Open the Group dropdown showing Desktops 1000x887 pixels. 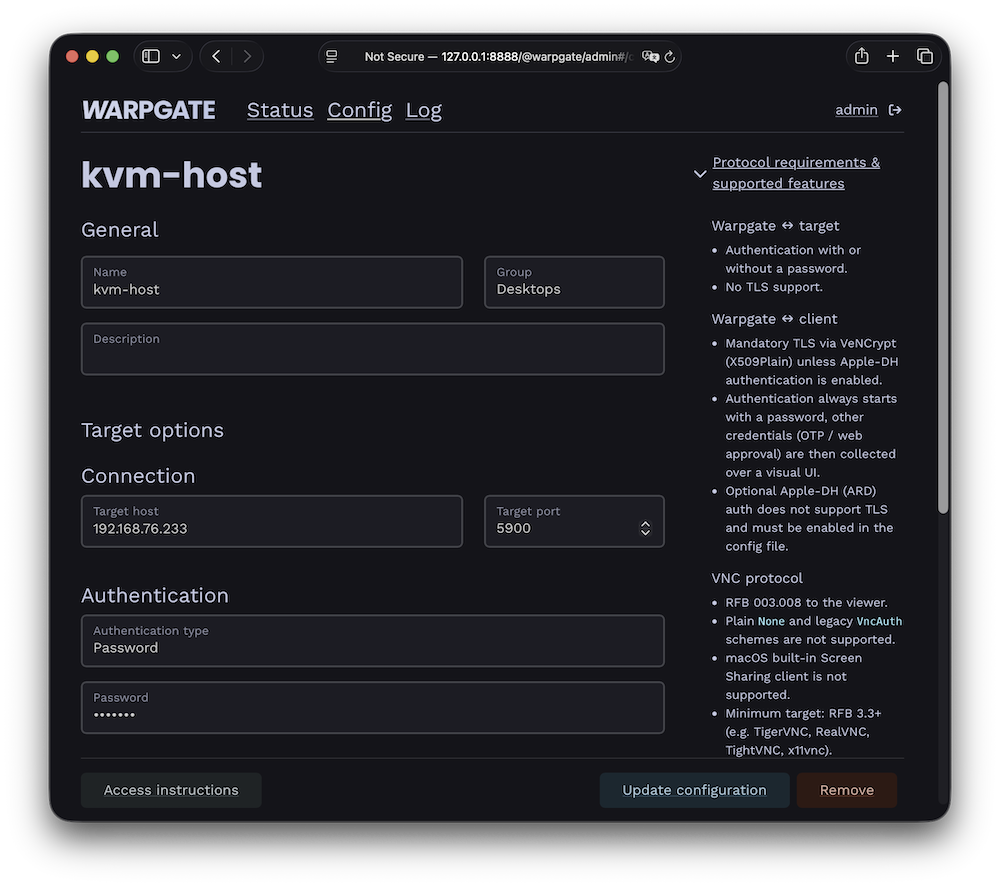574,282
